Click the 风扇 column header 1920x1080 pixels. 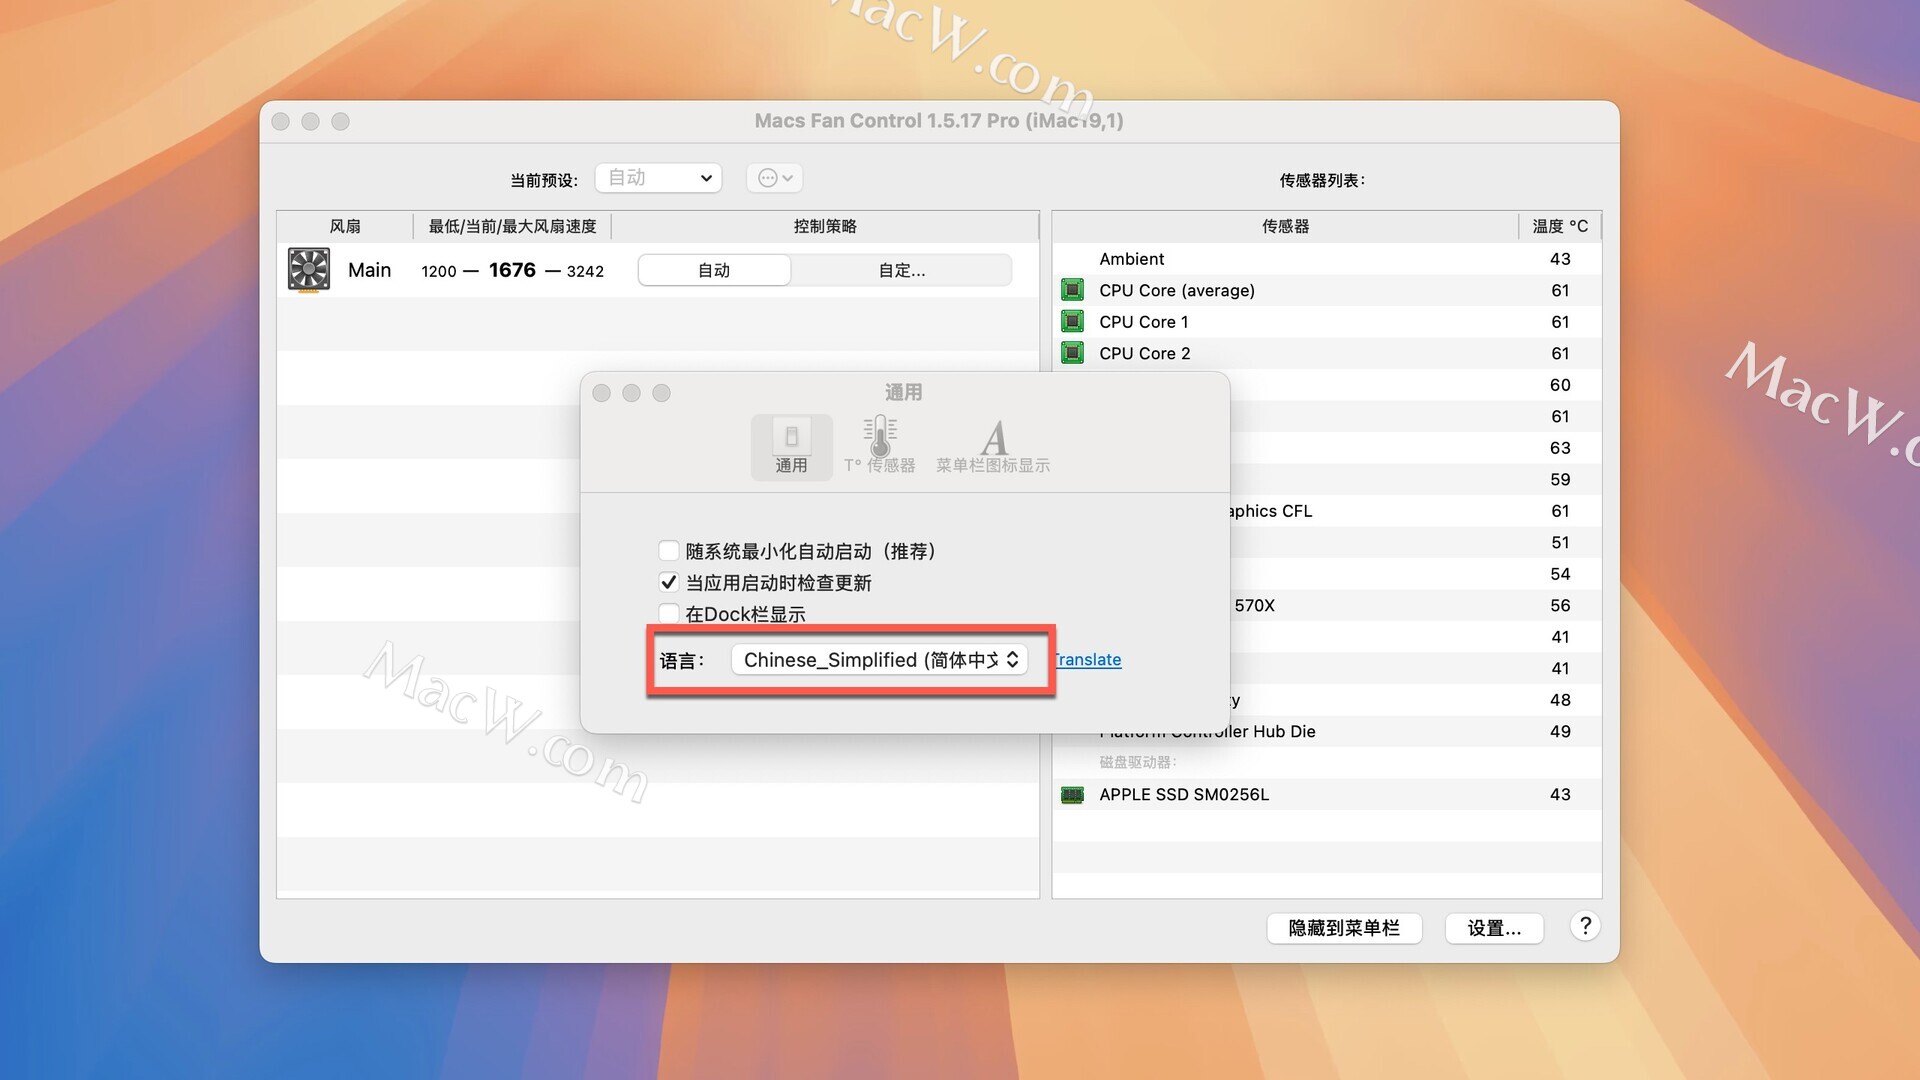pos(345,226)
